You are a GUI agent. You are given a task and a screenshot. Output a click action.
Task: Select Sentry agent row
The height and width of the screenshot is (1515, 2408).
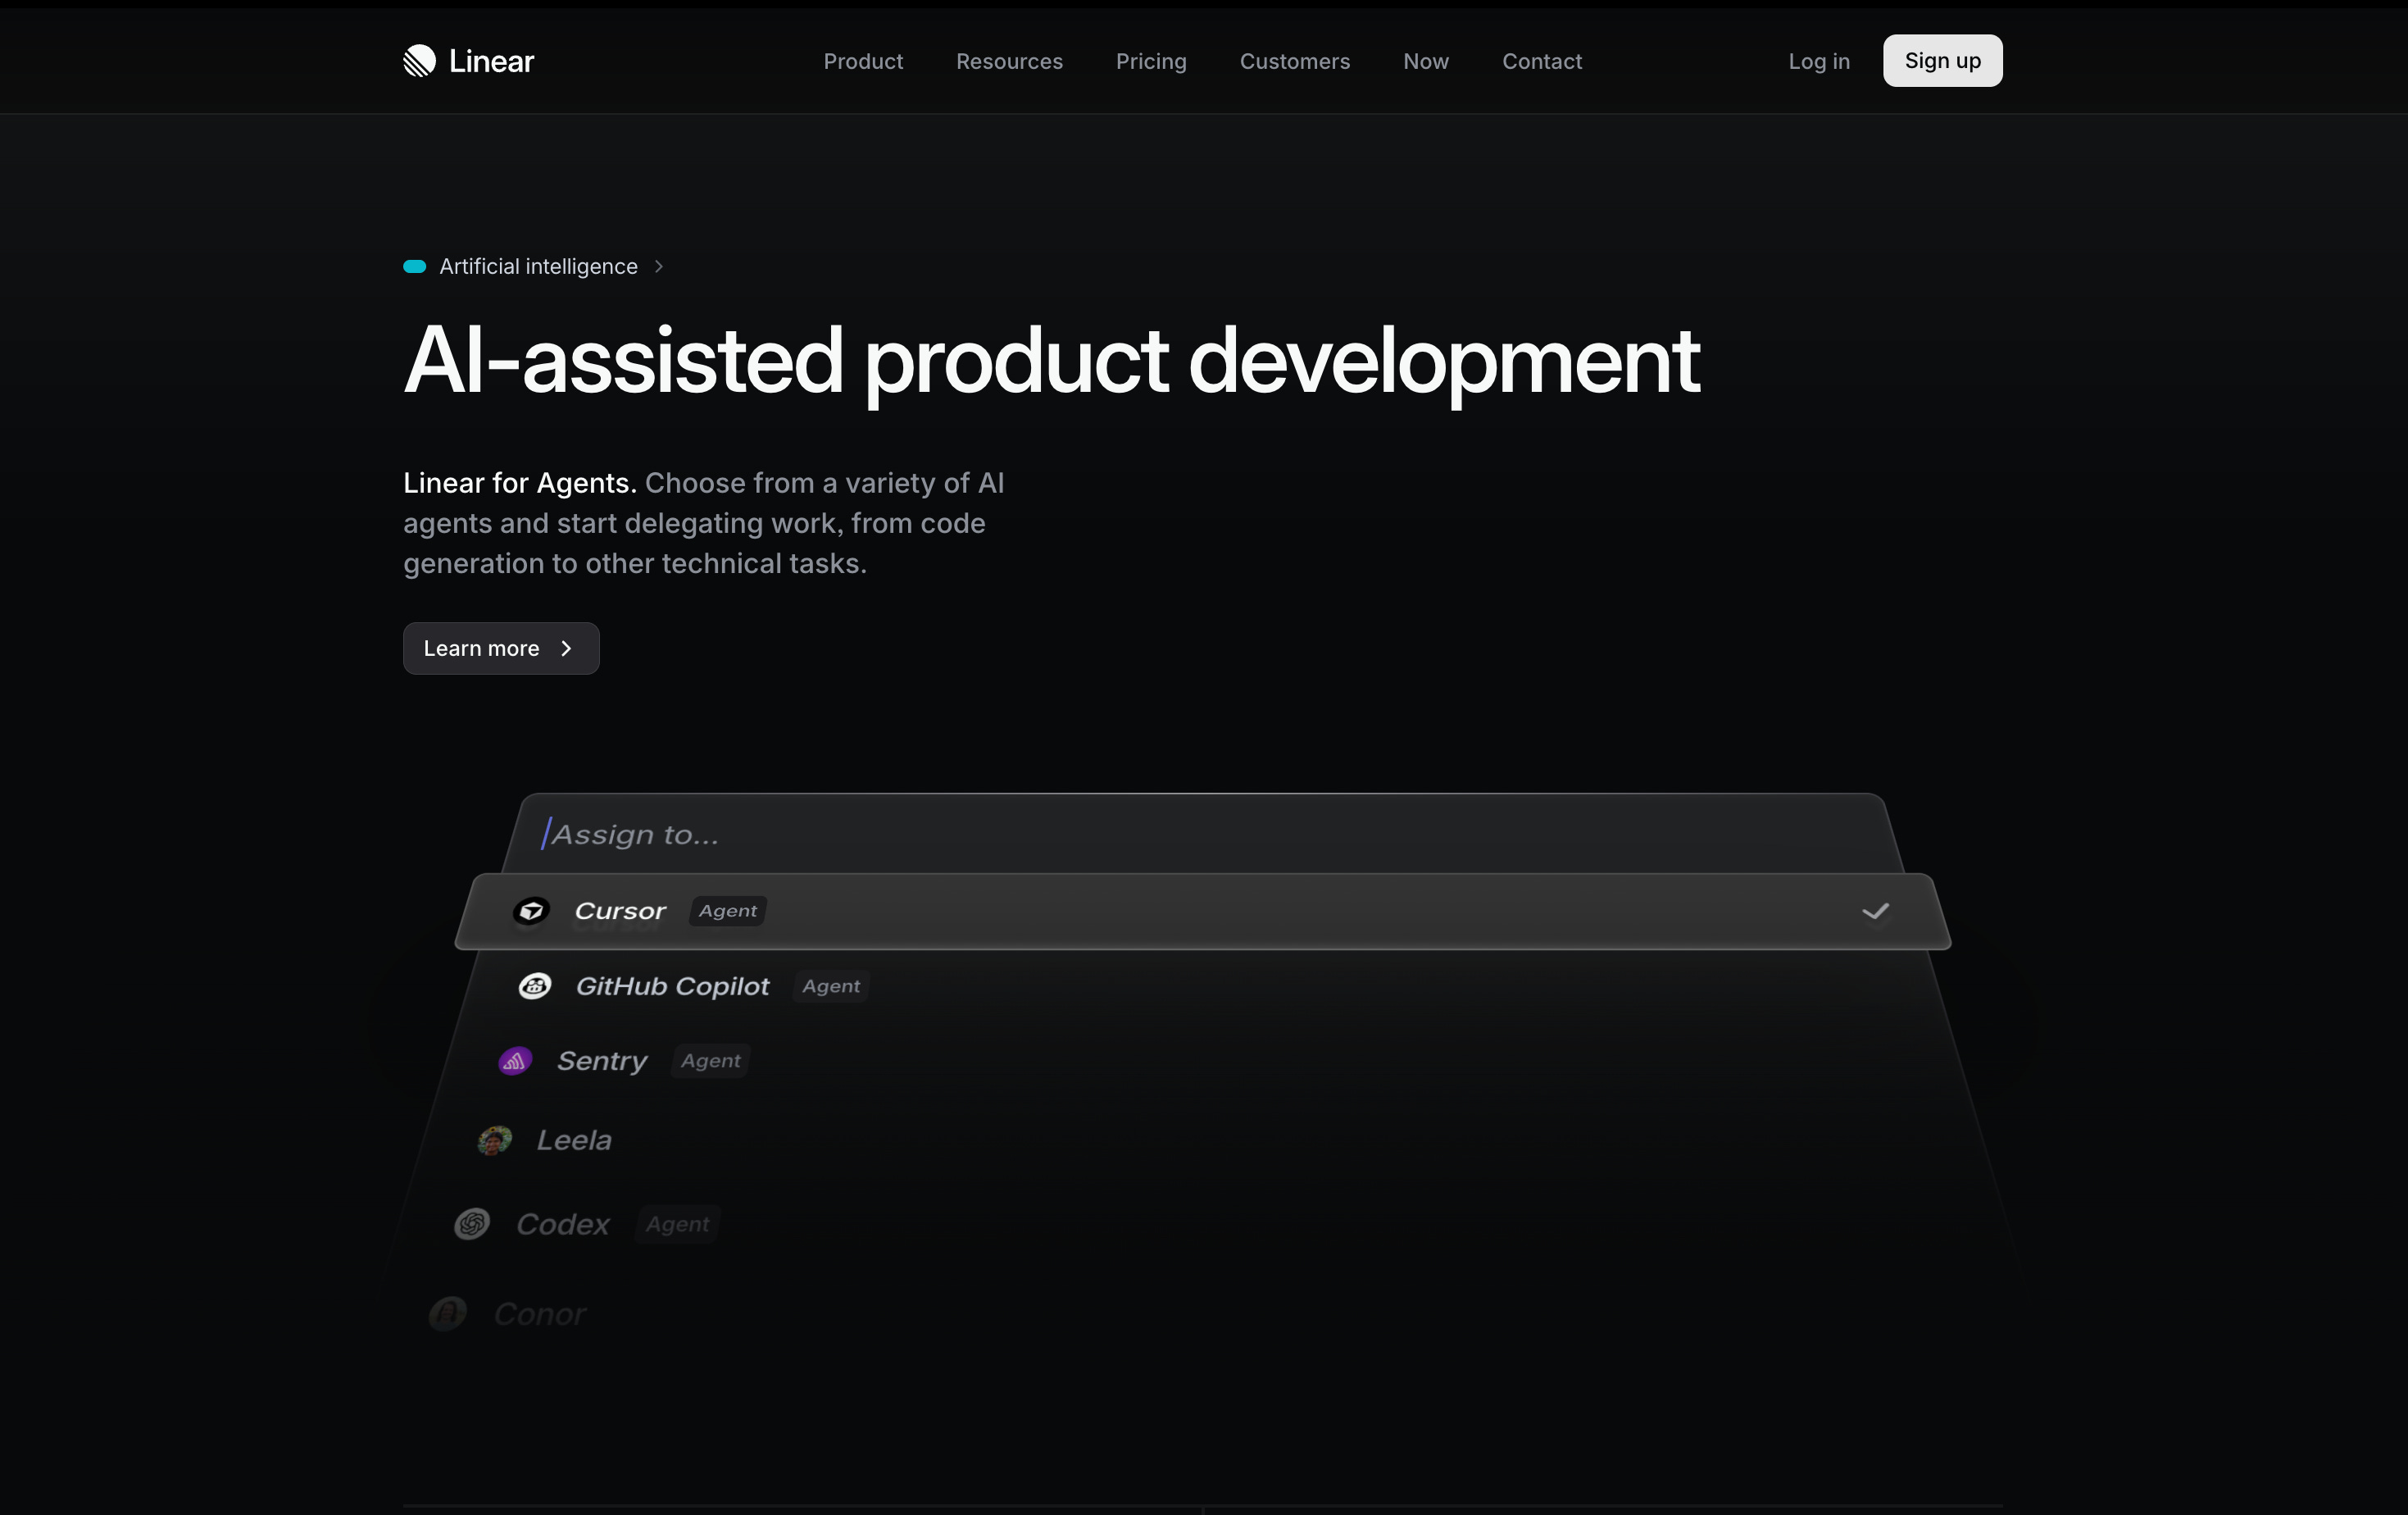[602, 1061]
